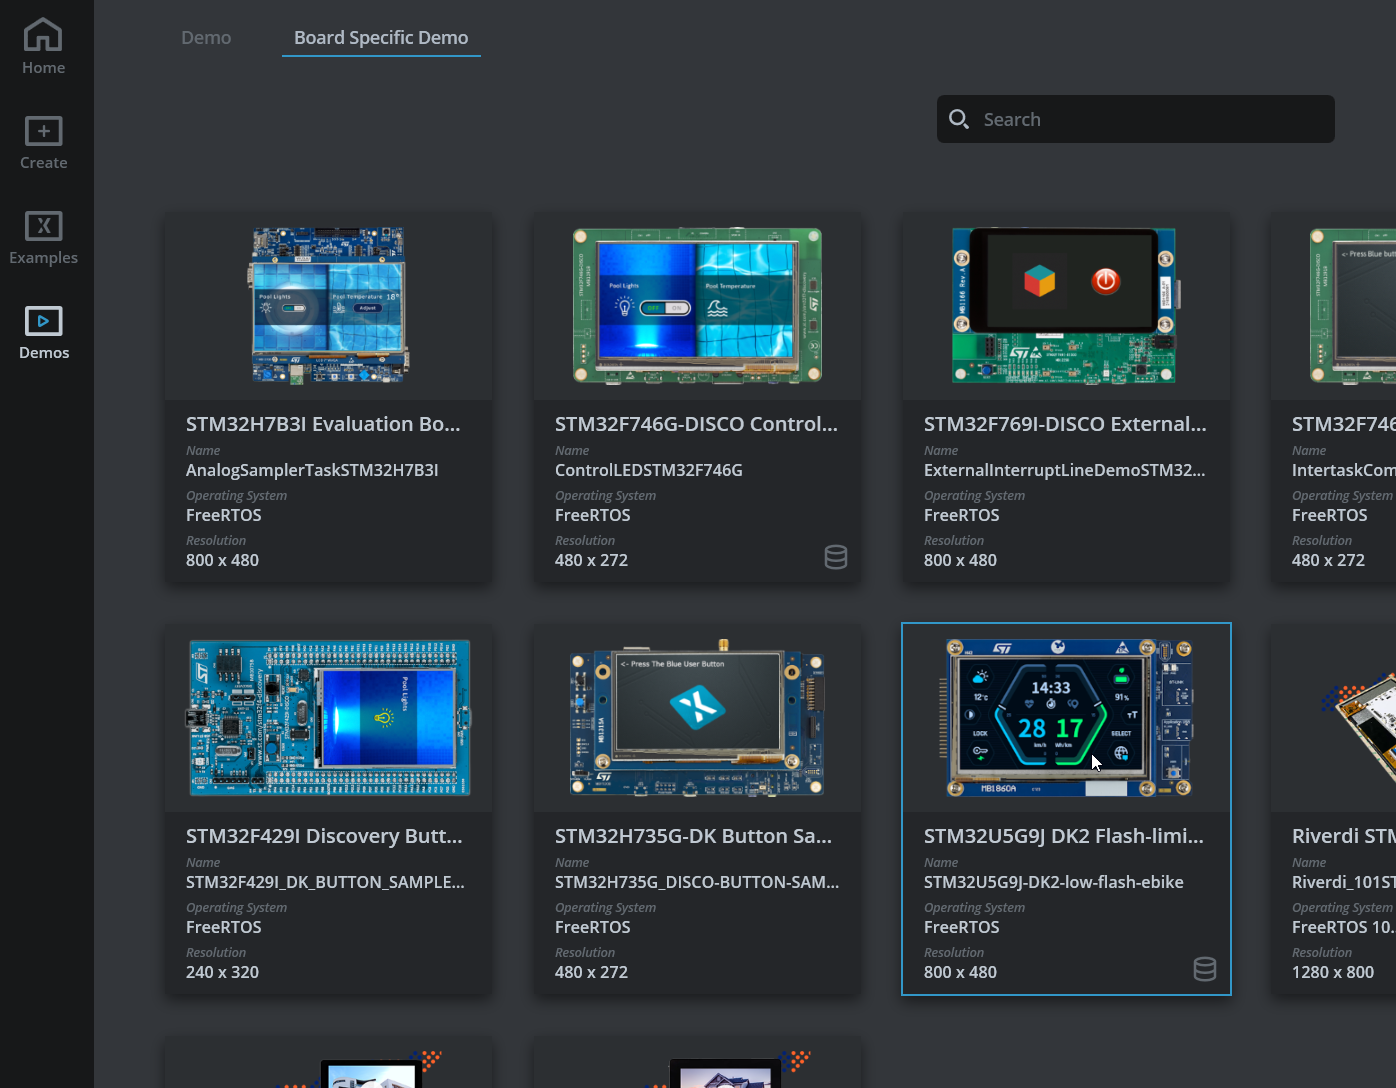Screen dimensions: 1396x1088
Task: Click the AnalogSamplerTaskSTM32H7B3I demo title
Action: (312, 470)
